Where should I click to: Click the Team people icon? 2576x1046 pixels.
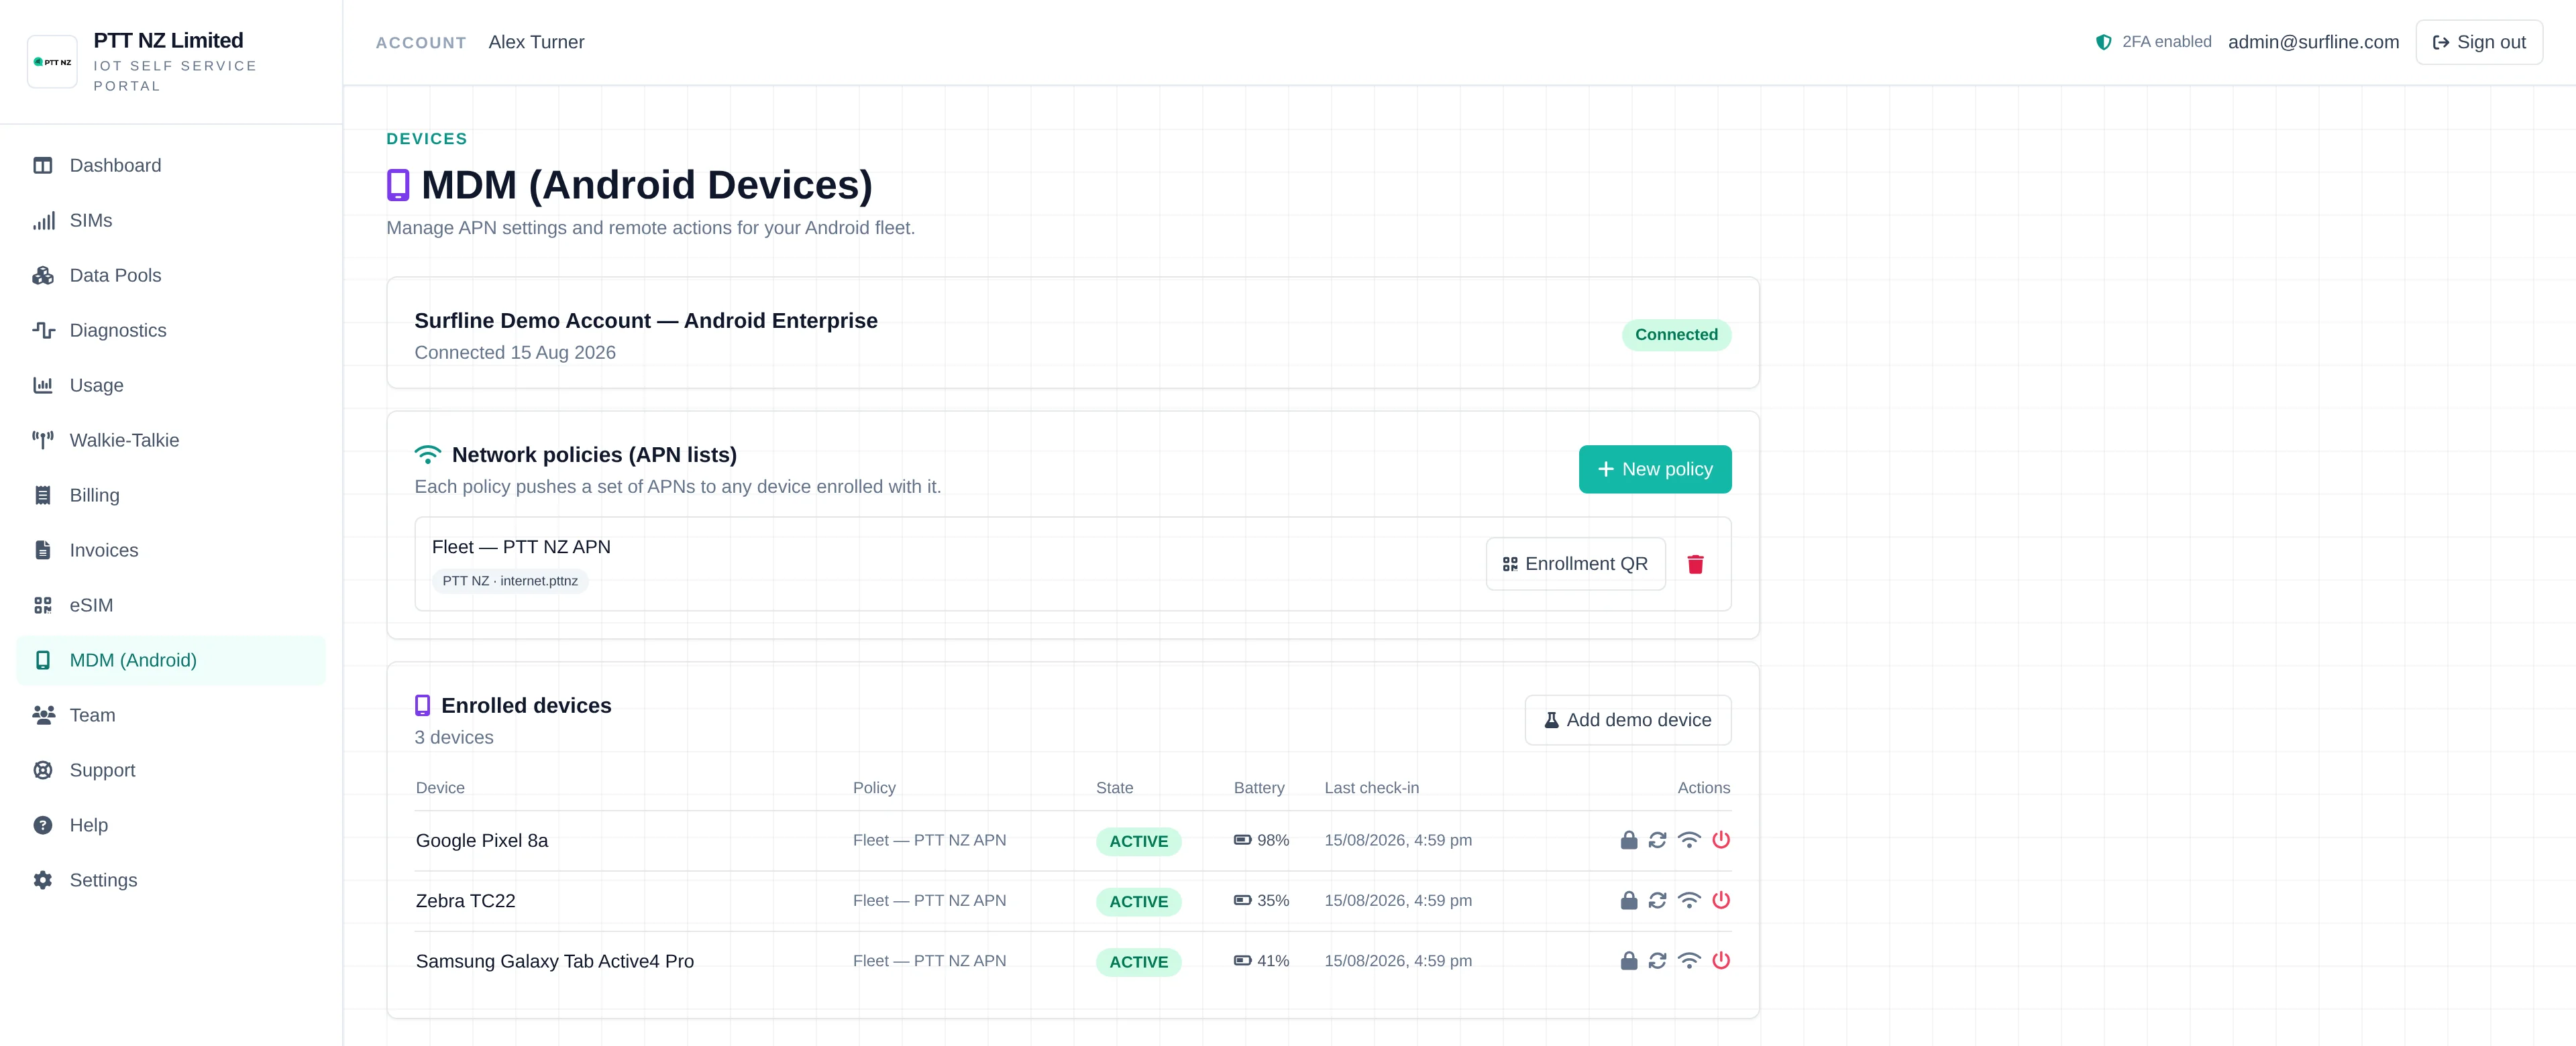pos(43,715)
